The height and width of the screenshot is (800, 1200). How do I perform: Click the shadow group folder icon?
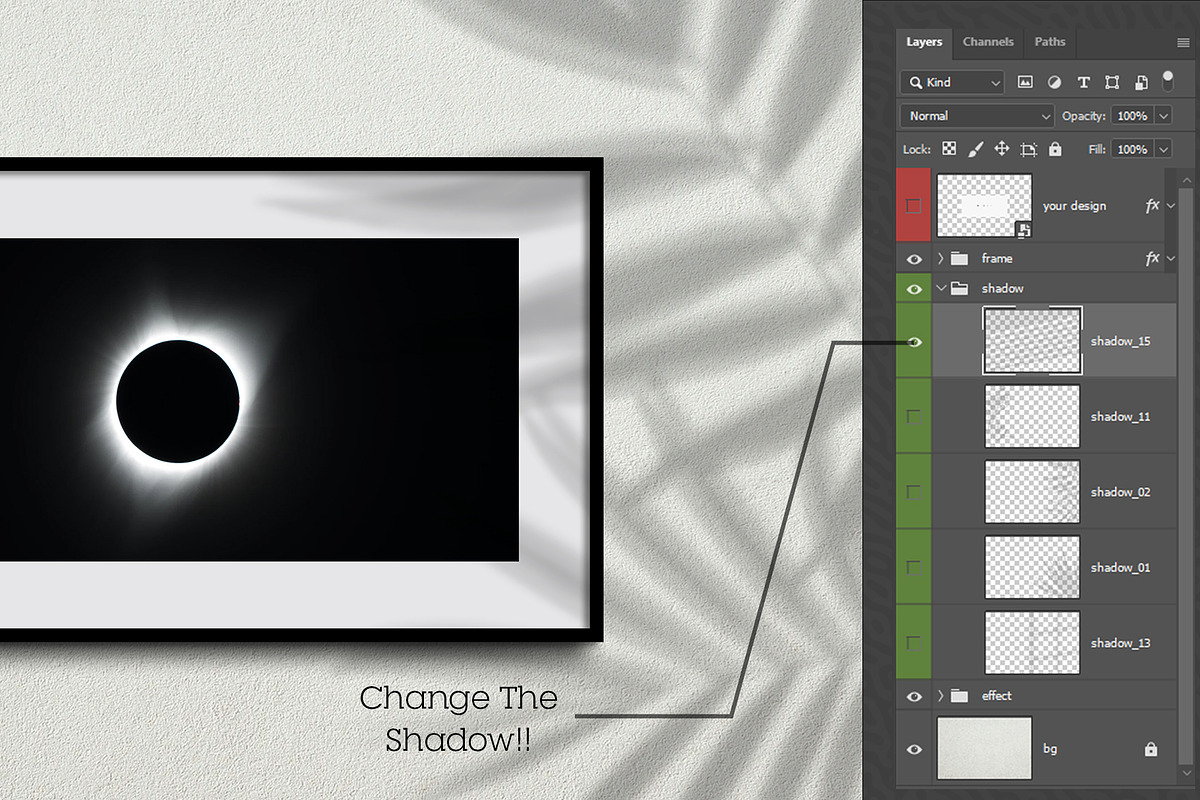(960, 288)
